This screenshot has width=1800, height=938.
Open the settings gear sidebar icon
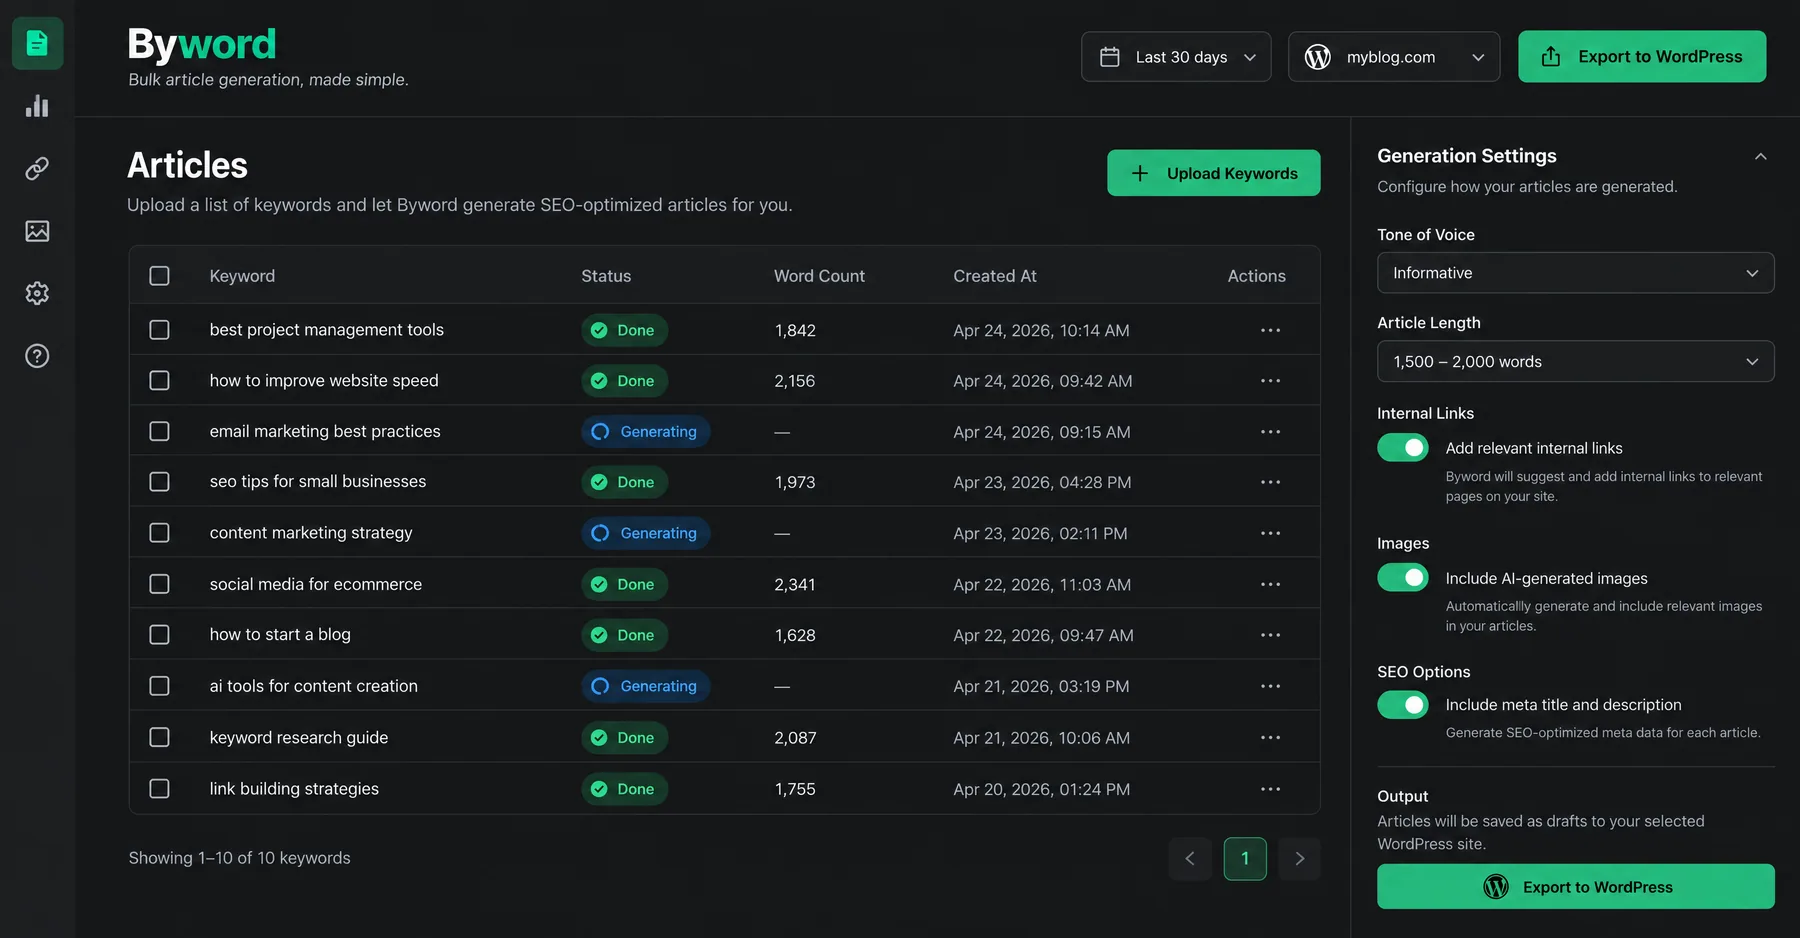pyautogui.click(x=37, y=293)
